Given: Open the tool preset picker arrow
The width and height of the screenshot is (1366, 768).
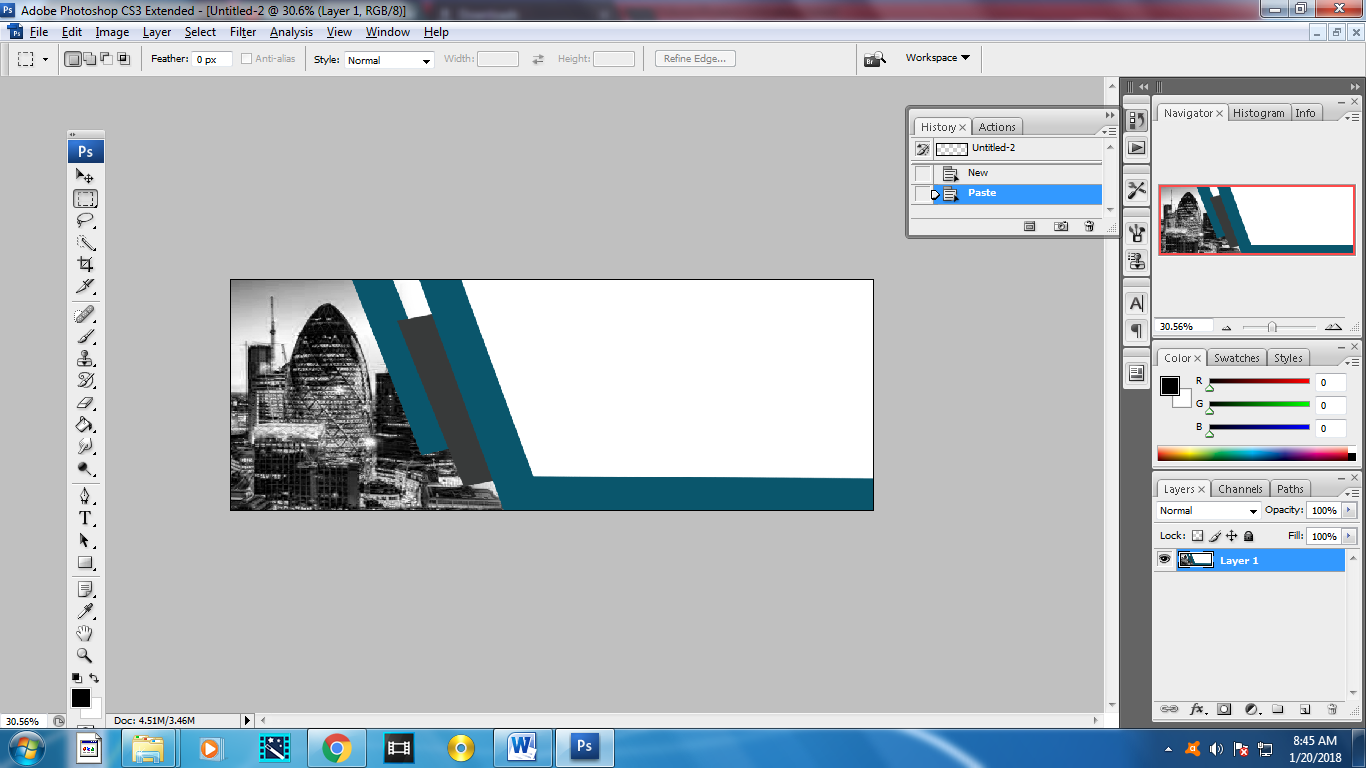Looking at the screenshot, I should pyautogui.click(x=45, y=60).
